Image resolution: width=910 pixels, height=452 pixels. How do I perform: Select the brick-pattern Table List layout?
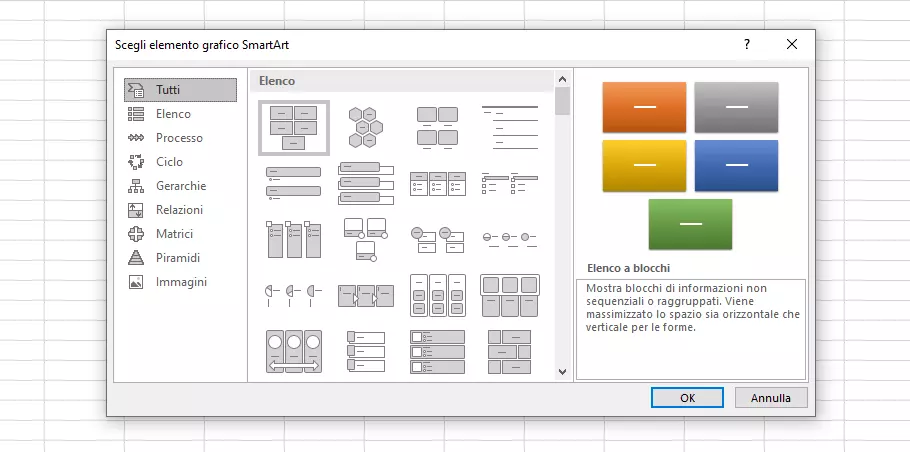(510, 350)
